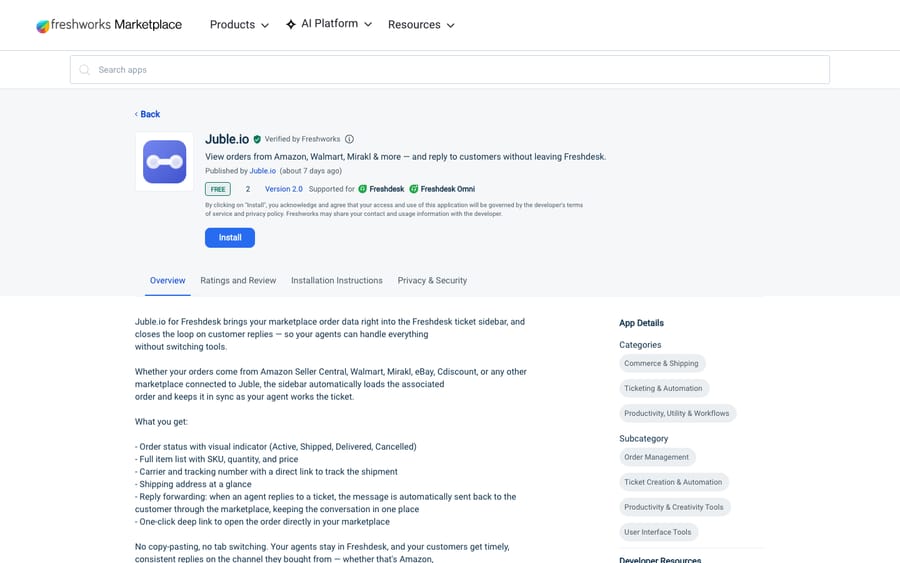
Task: Click the install count number 2
Action: pos(248,189)
